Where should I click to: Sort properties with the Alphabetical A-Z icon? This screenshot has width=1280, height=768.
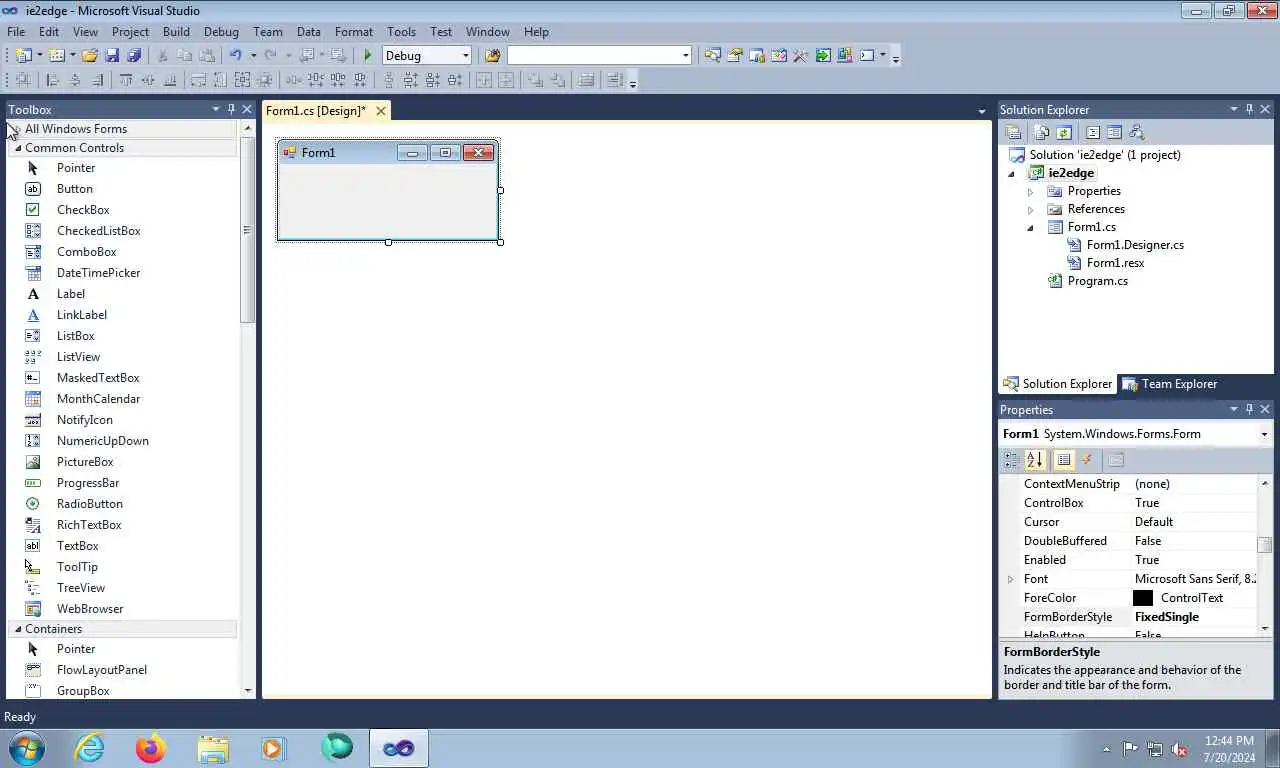click(1035, 460)
